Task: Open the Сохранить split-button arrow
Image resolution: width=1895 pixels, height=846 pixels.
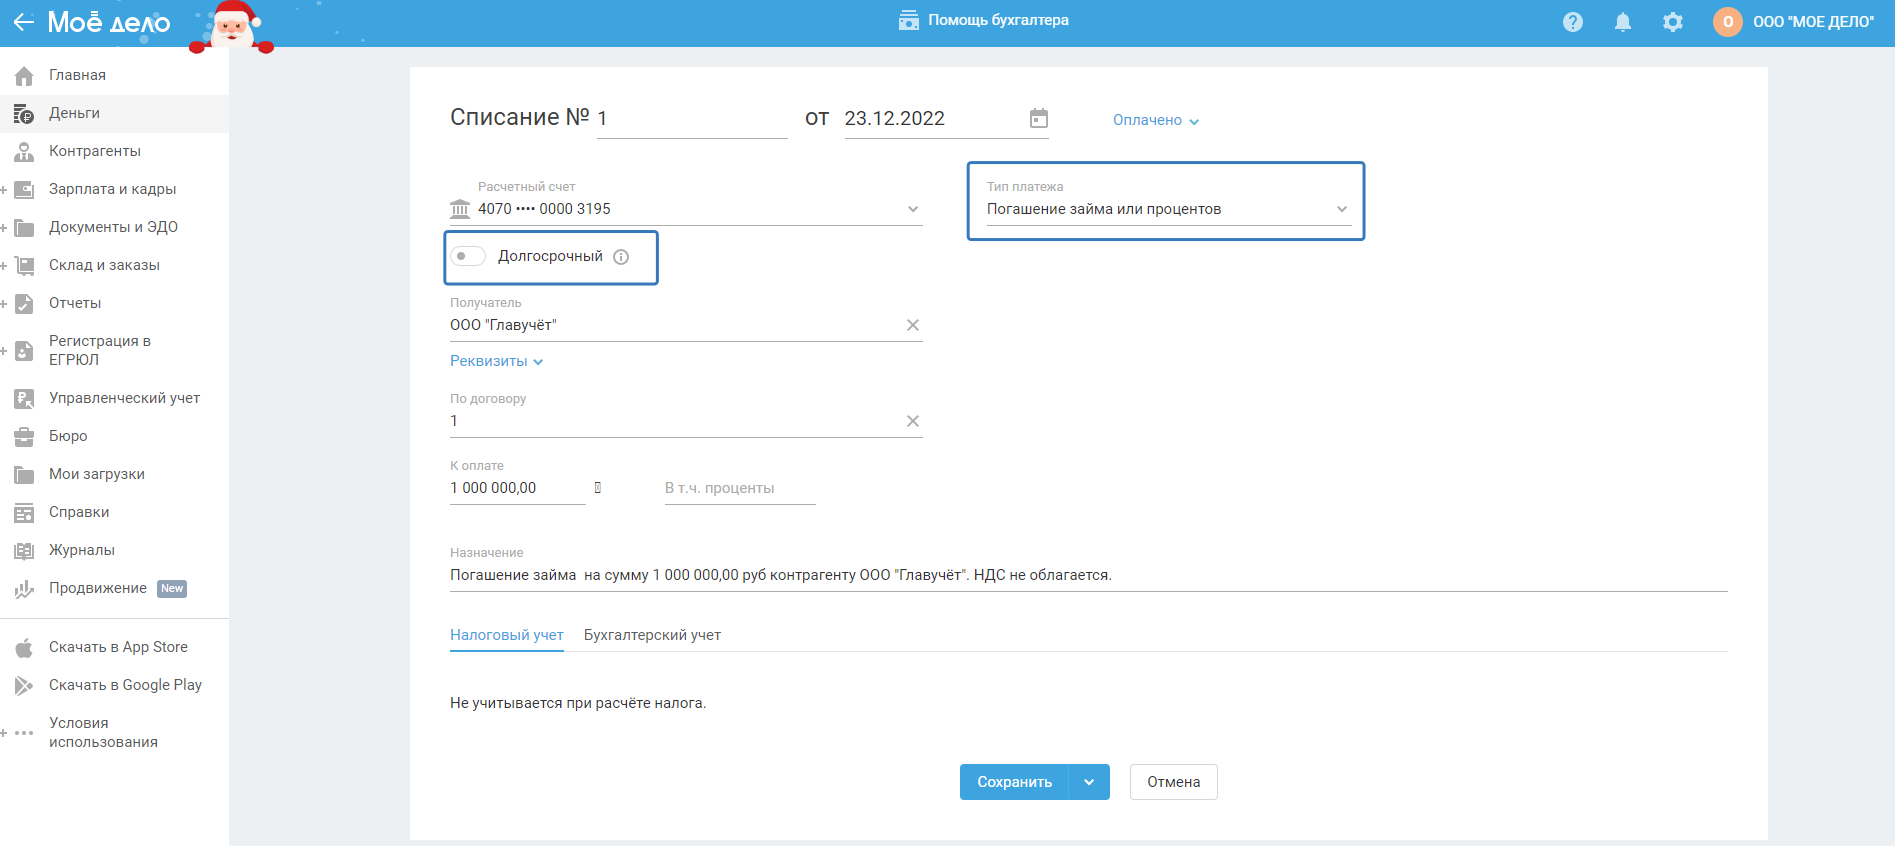Action: pos(1089,782)
